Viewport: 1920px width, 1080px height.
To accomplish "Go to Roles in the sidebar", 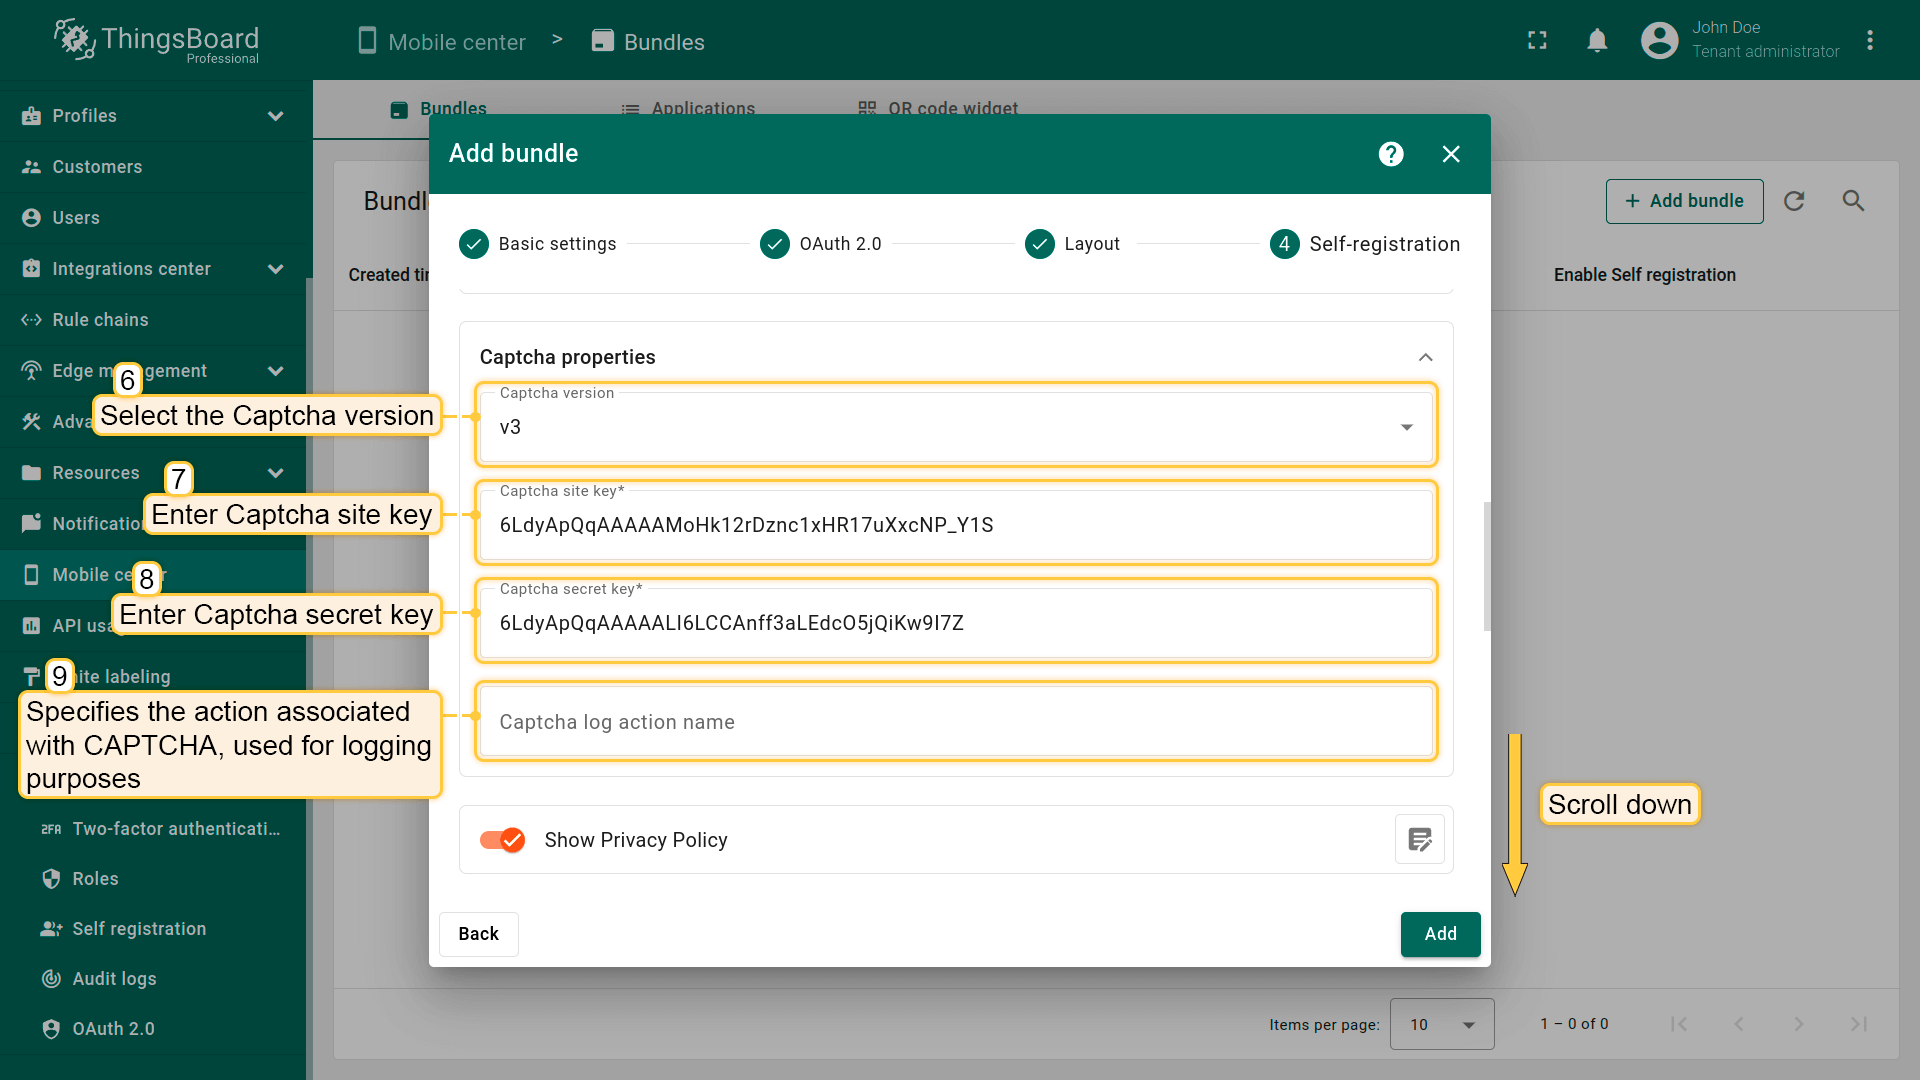I will (x=95, y=879).
